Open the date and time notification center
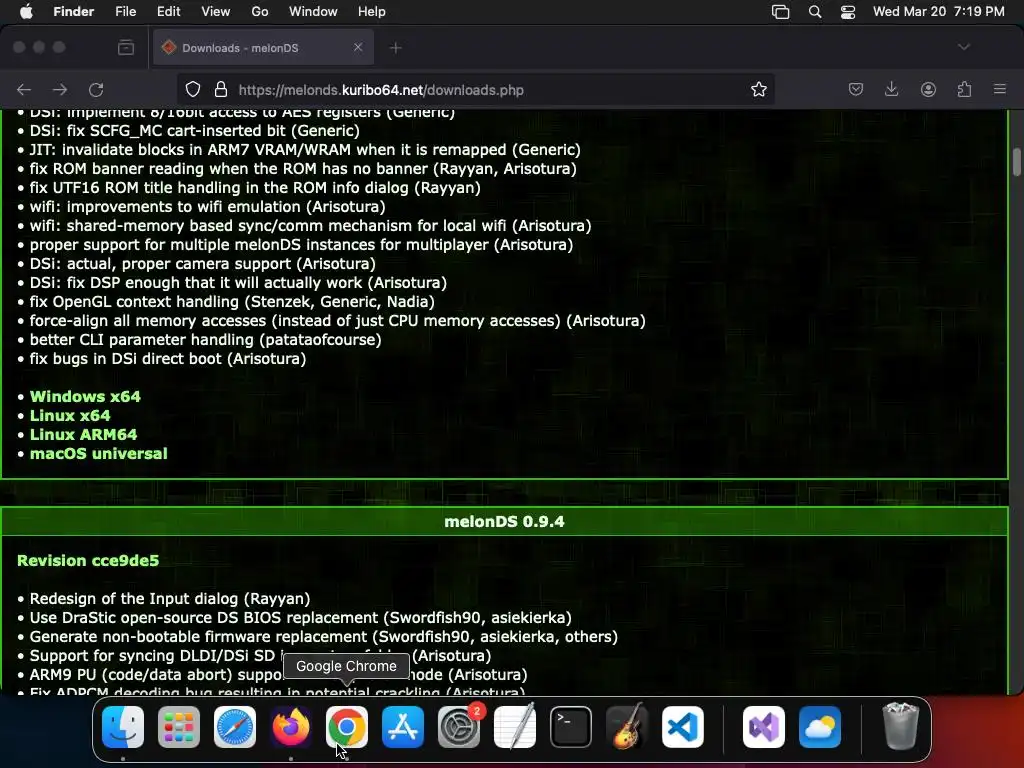The height and width of the screenshot is (768, 1024). click(938, 12)
